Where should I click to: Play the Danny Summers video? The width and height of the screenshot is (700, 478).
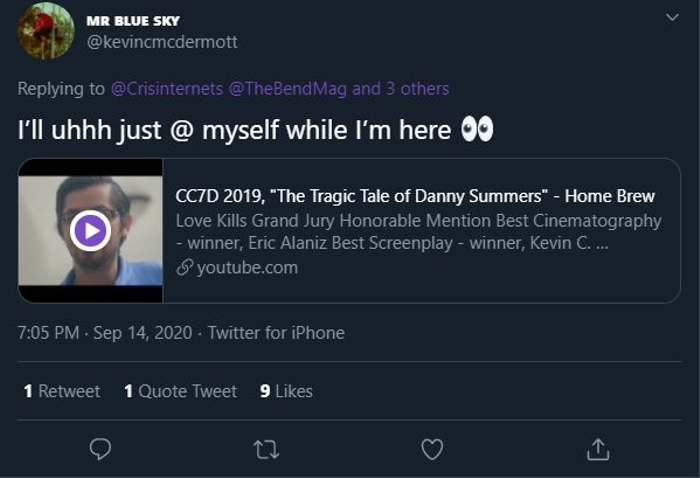(x=90, y=231)
